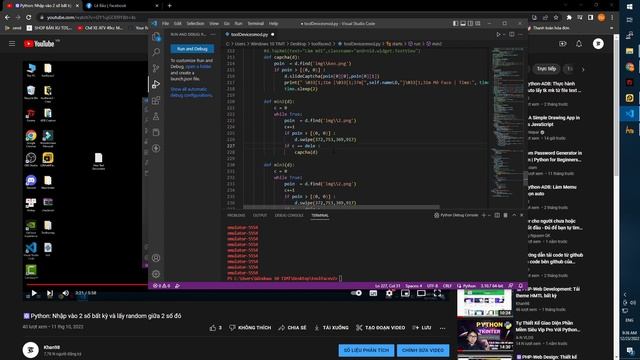Click the 'open a folder' link

tap(198, 67)
